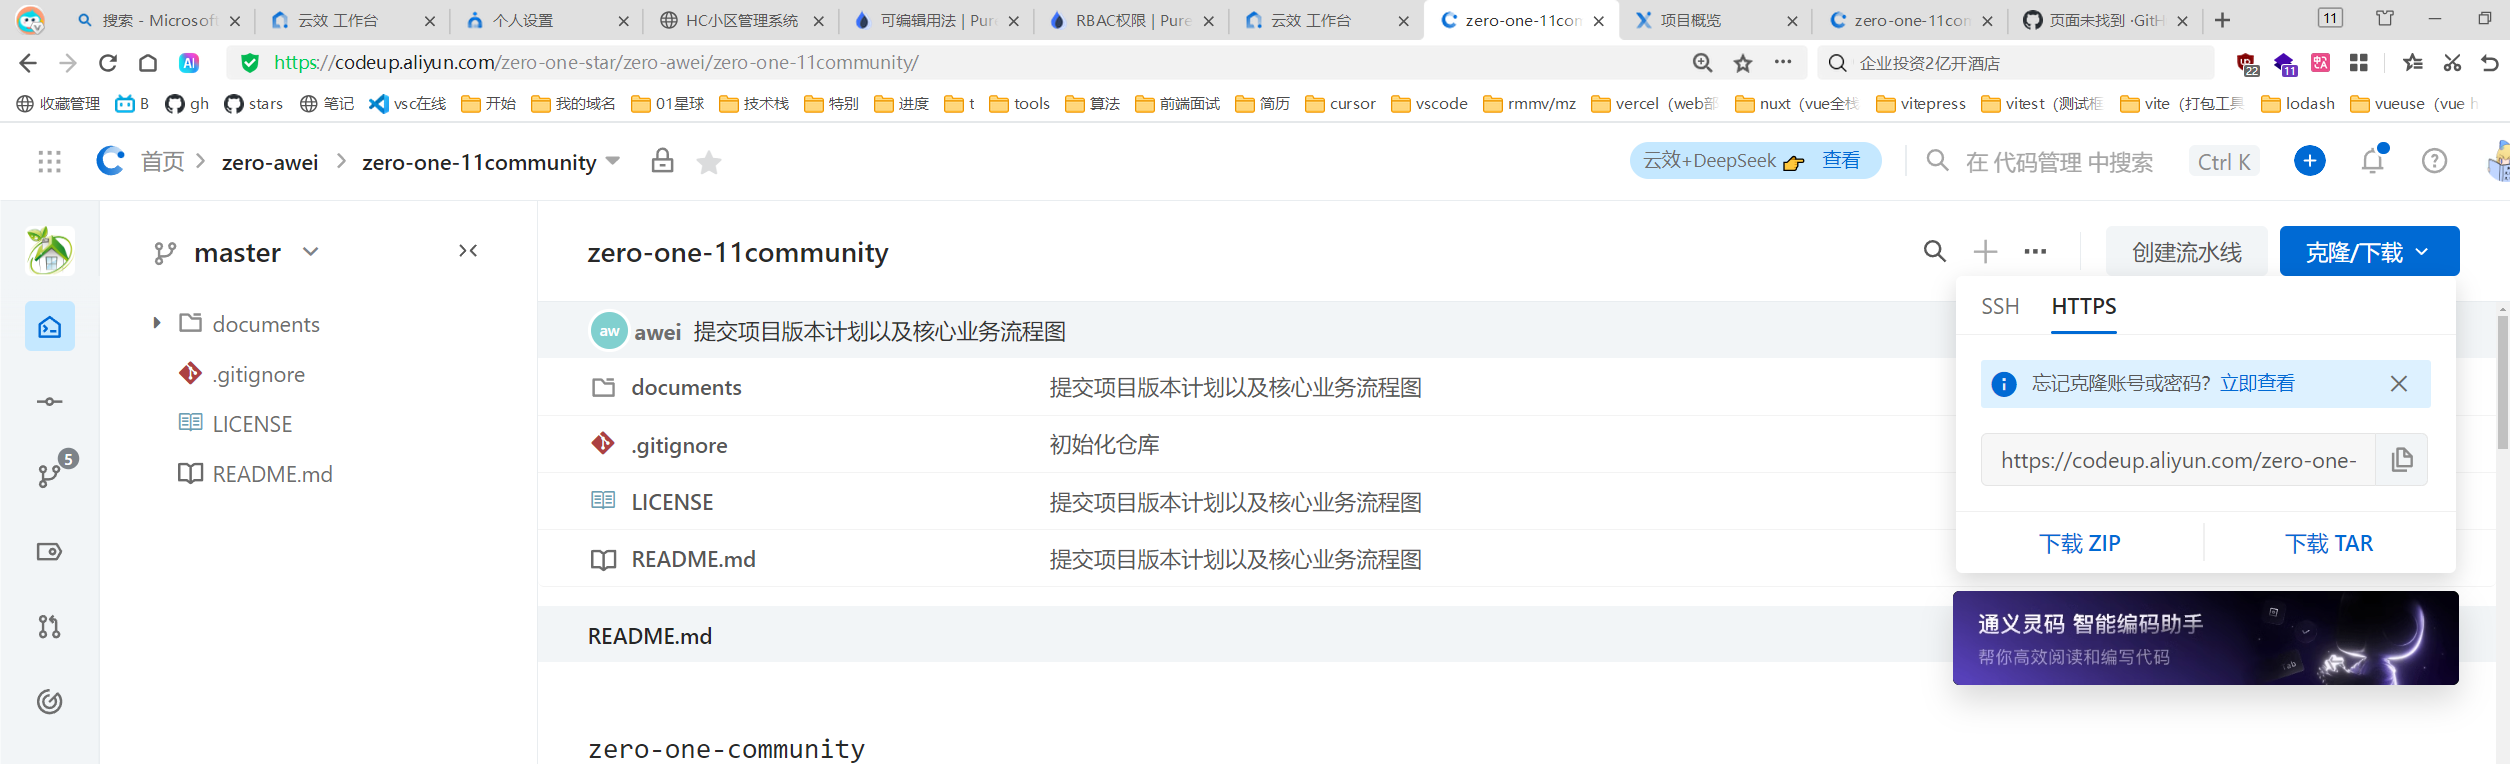The width and height of the screenshot is (2510, 764).
Task: Select .gitignore in file tree
Action: [x=259, y=374]
